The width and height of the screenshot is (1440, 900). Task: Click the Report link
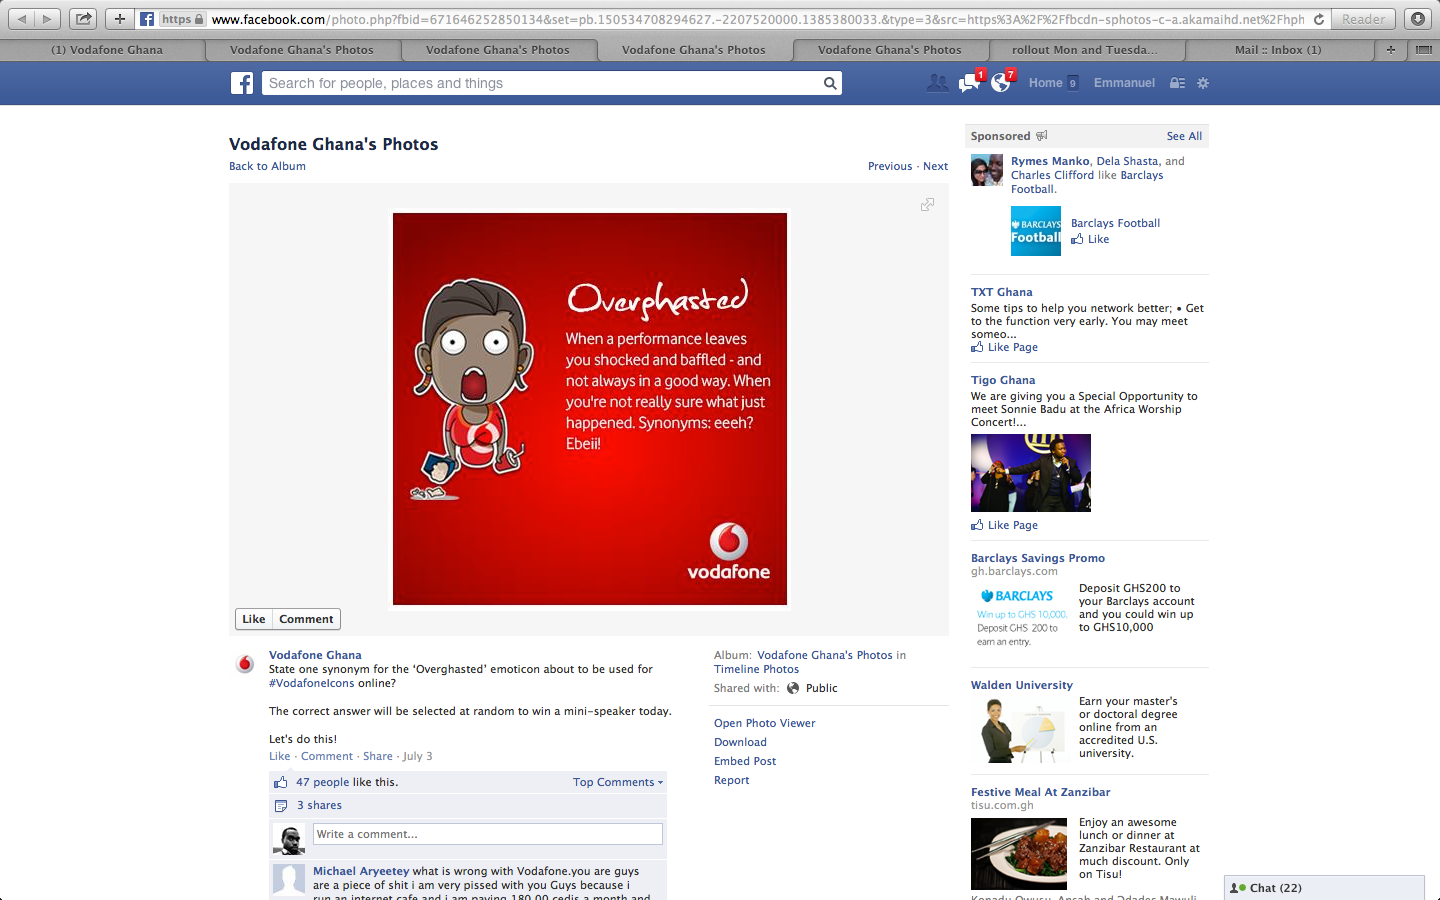[x=731, y=780]
